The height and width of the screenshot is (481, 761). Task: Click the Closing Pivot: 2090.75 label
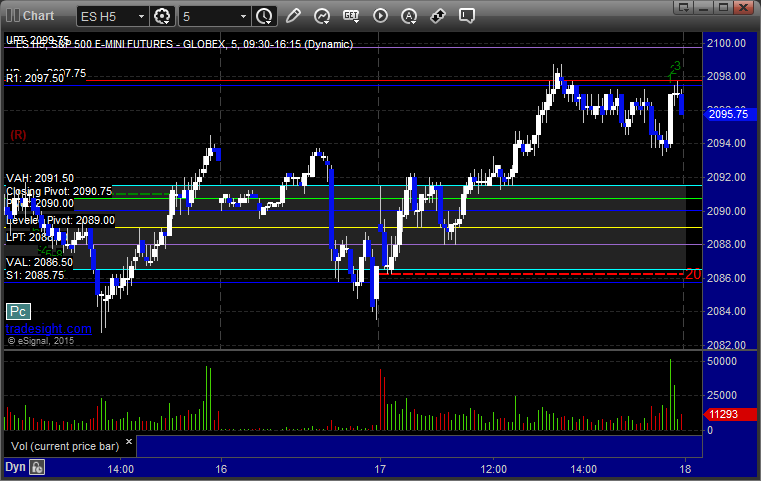[59, 191]
